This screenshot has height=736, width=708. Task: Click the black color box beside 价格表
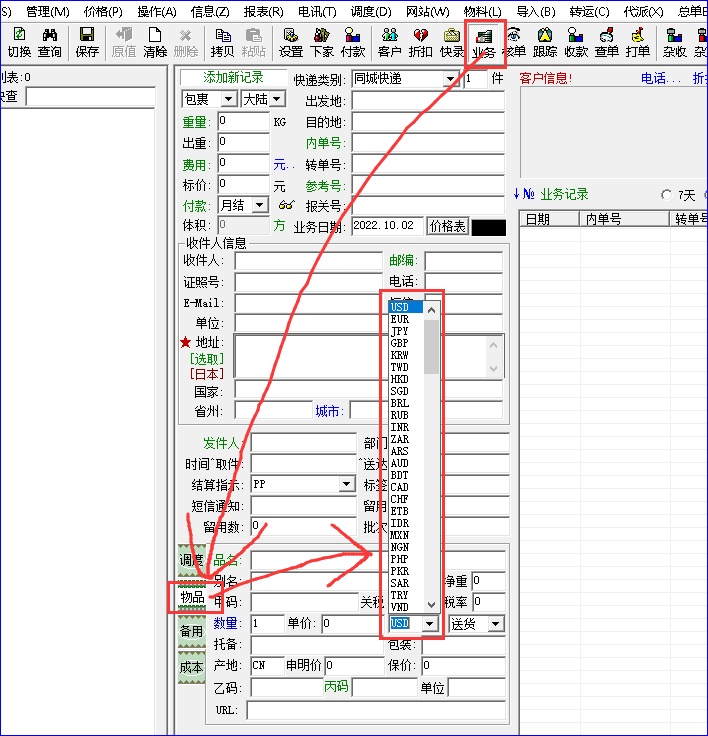coord(489,227)
